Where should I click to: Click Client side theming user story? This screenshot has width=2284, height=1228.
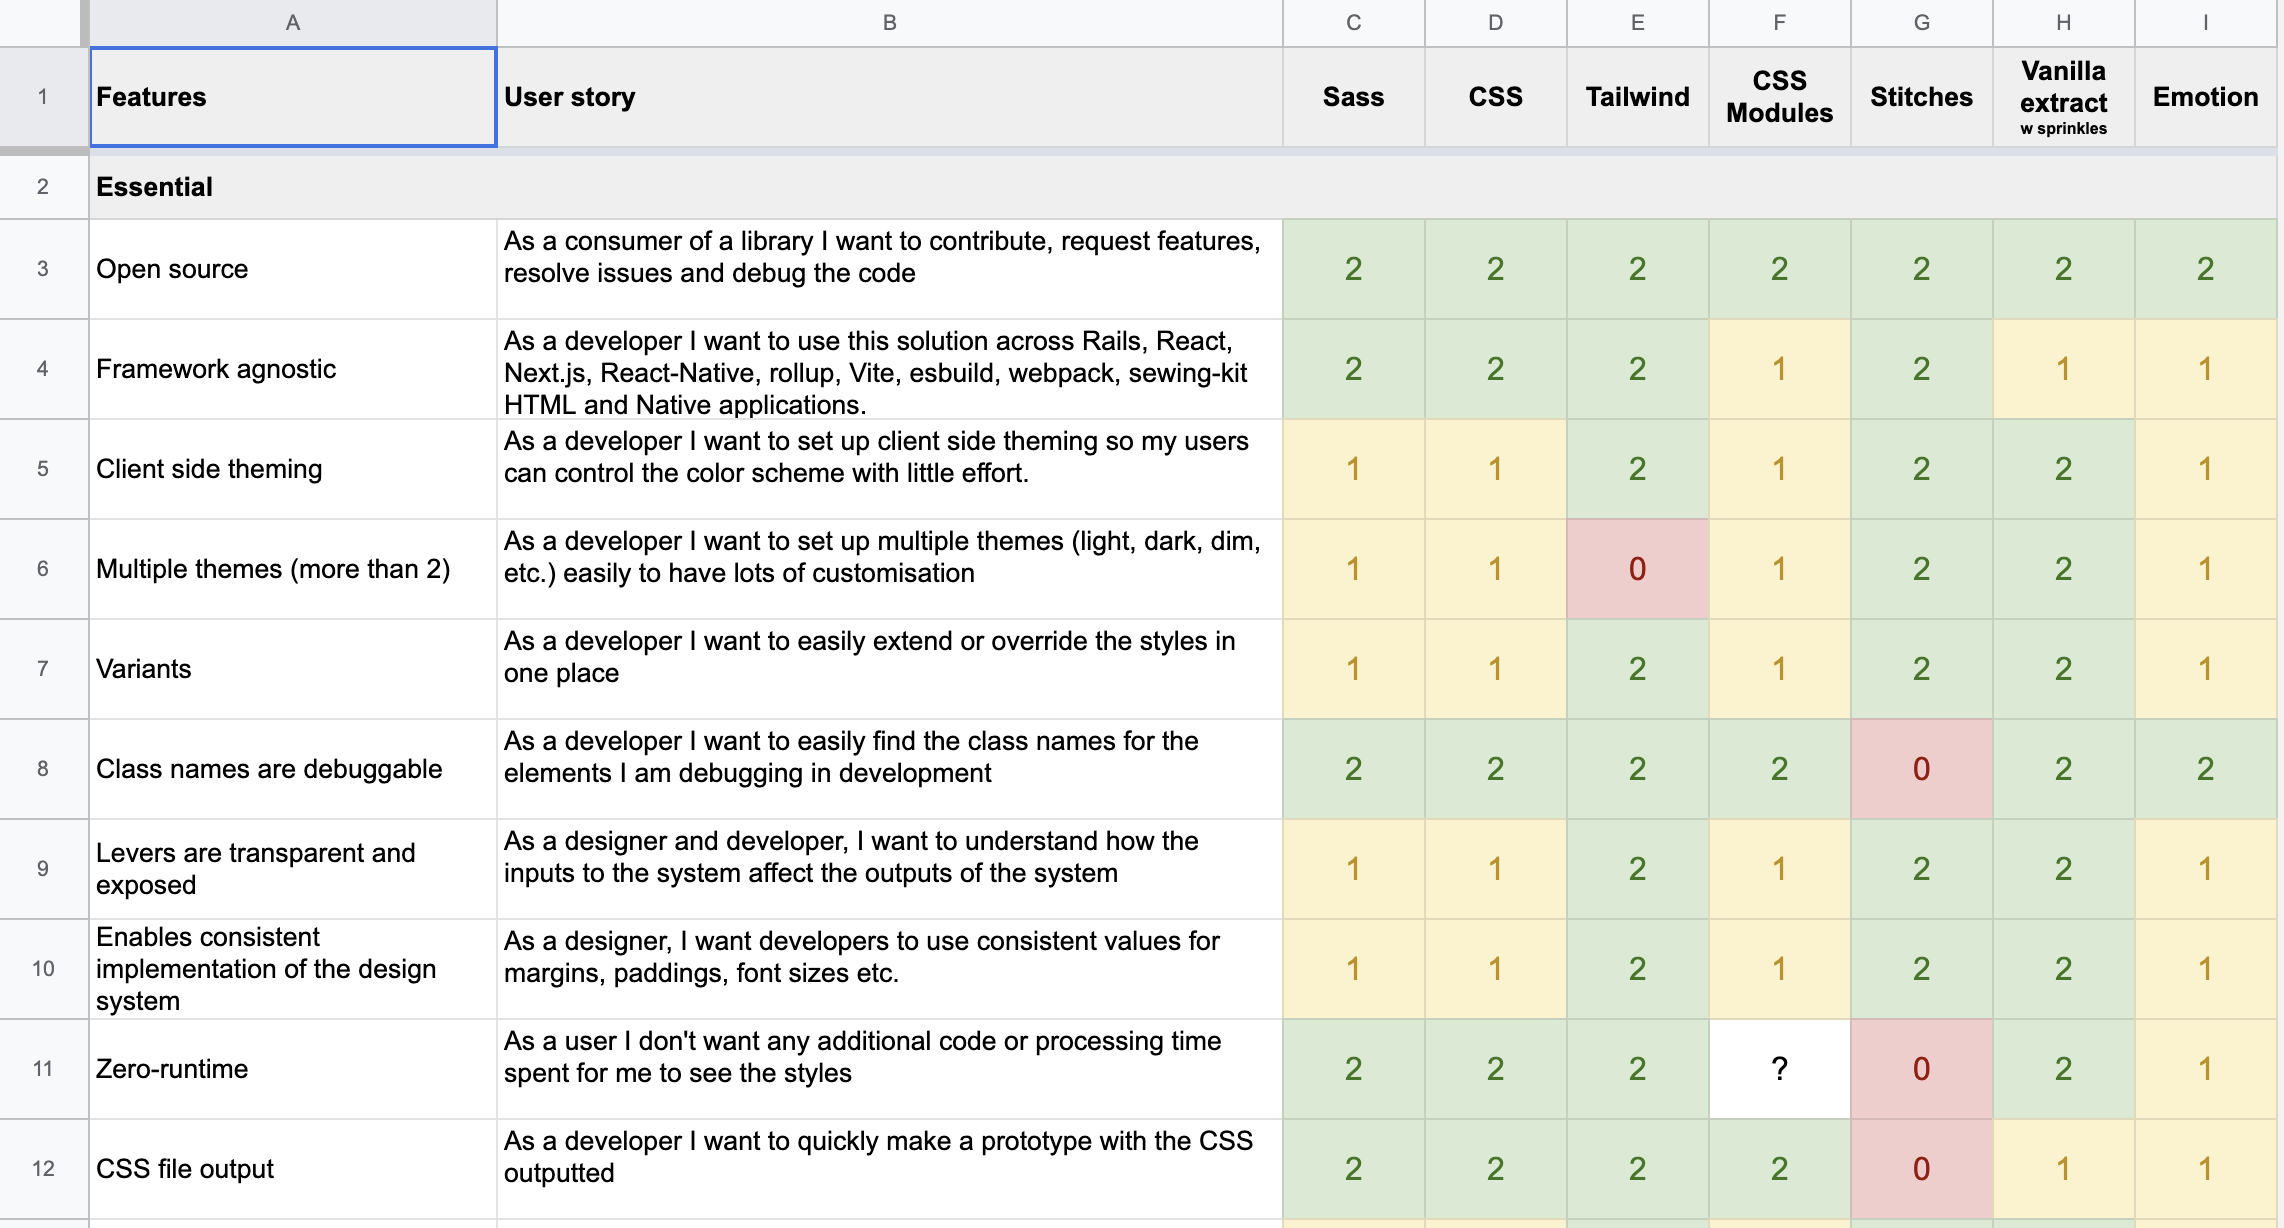tap(876, 457)
